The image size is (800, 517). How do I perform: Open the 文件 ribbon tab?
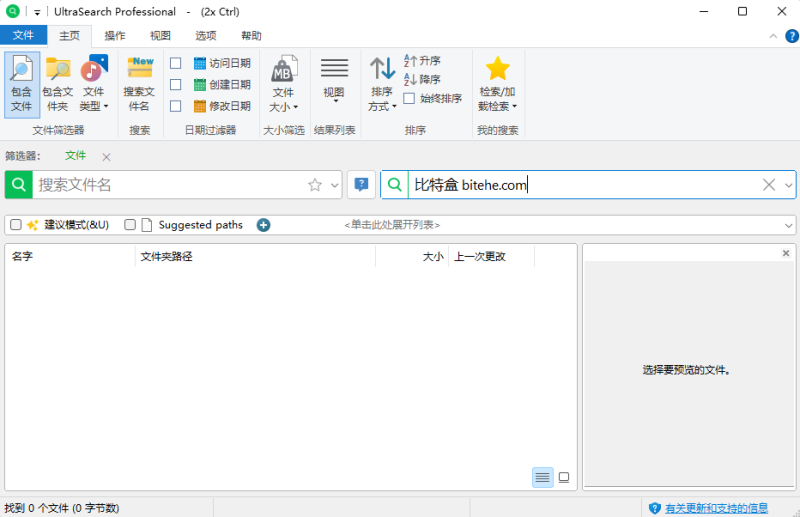click(23, 35)
